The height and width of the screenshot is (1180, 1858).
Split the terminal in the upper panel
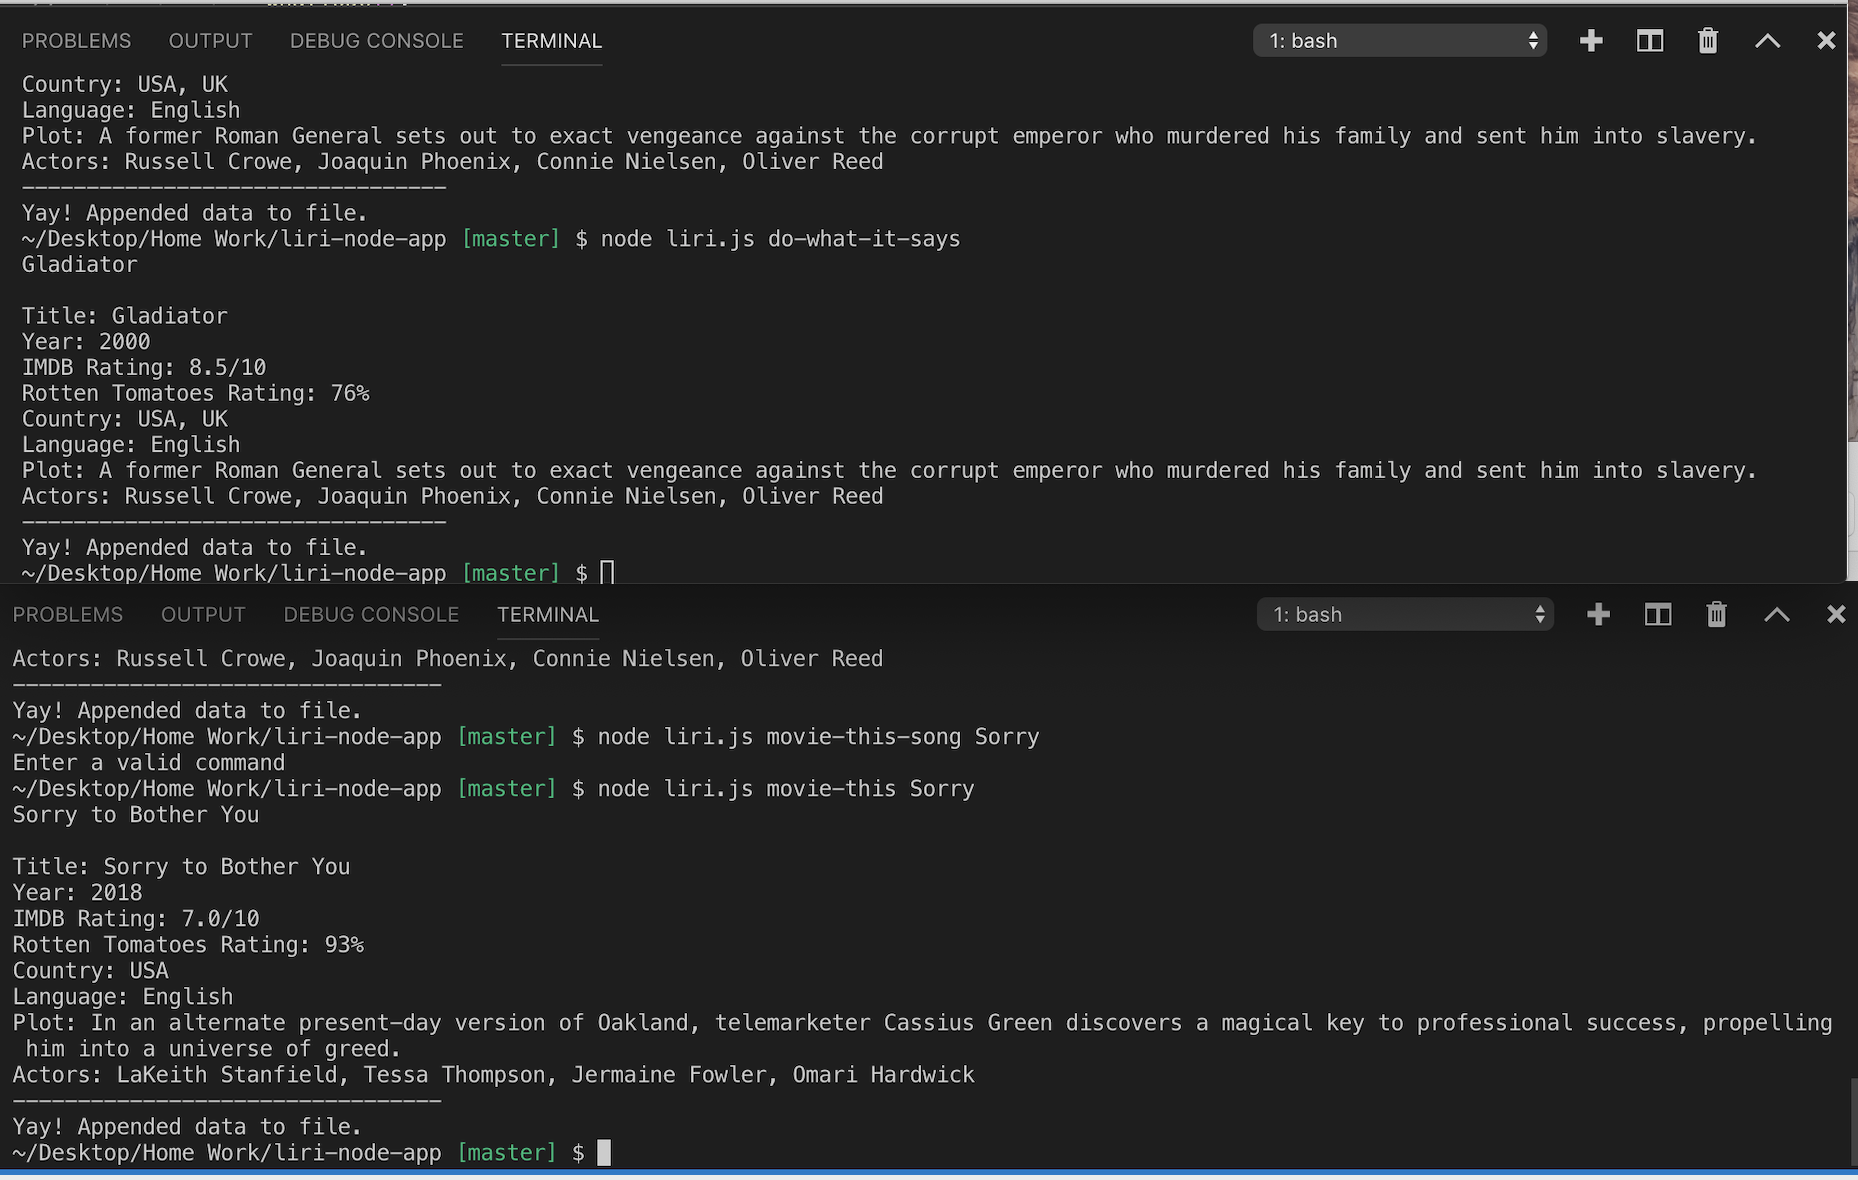click(1650, 41)
